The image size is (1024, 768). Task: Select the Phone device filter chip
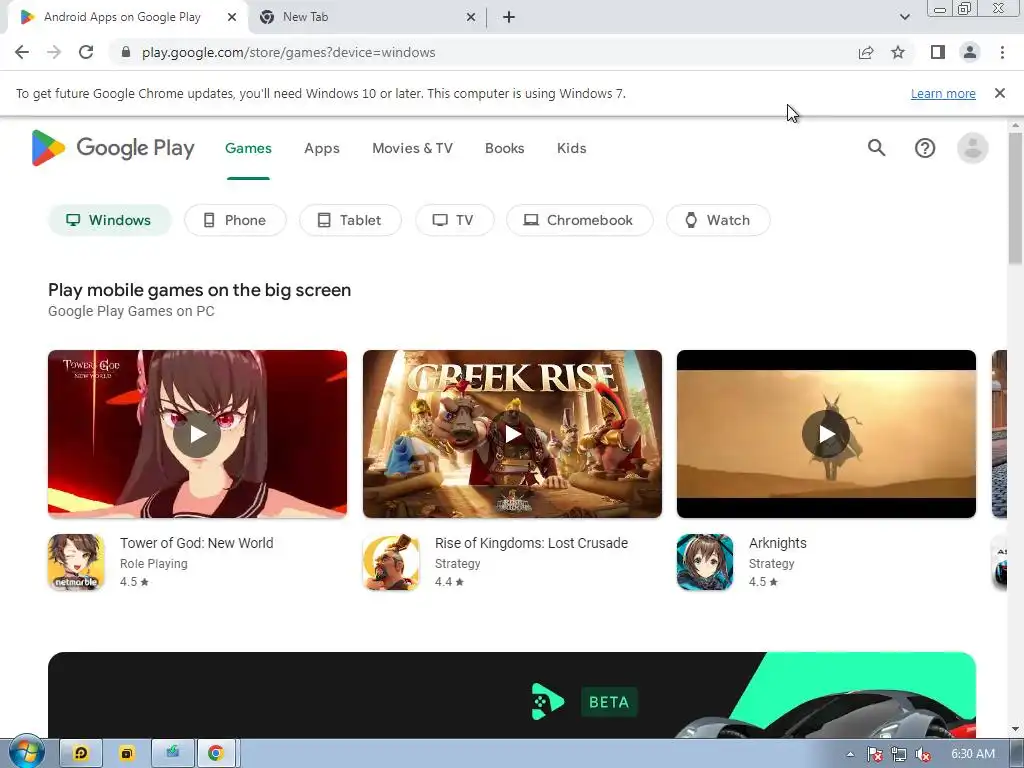[x=235, y=220]
